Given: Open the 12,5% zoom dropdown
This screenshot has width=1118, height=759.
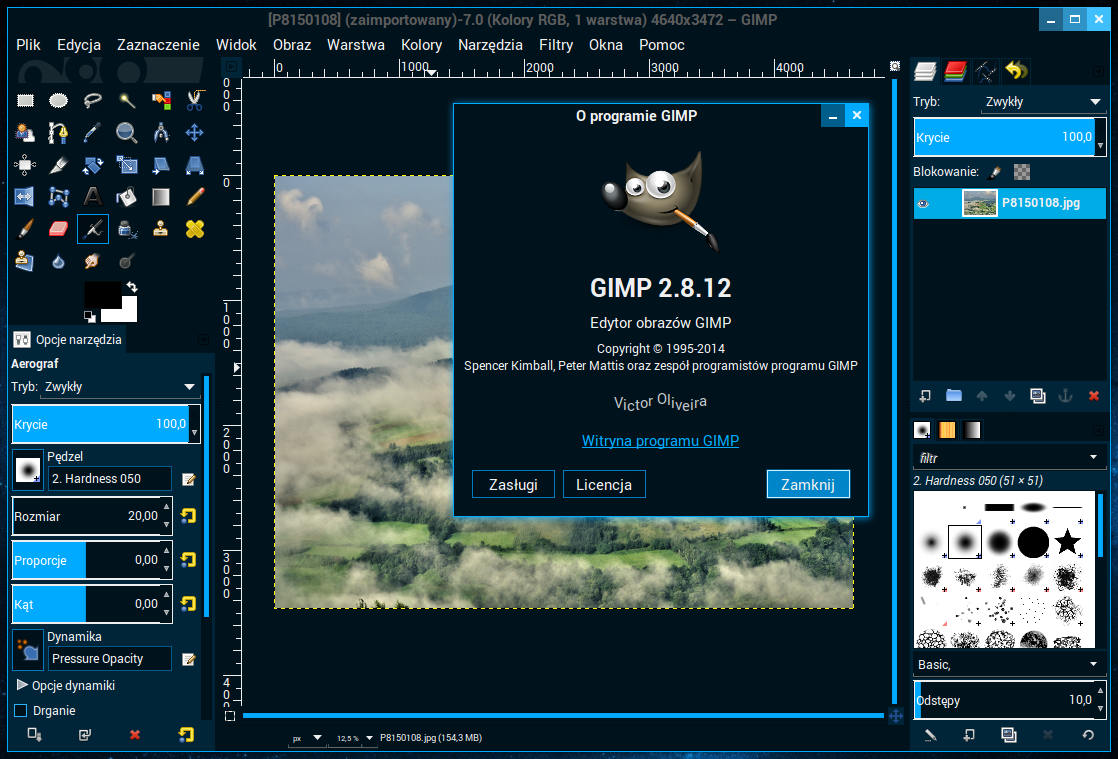Looking at the screenshot, I should click(354, 738).
